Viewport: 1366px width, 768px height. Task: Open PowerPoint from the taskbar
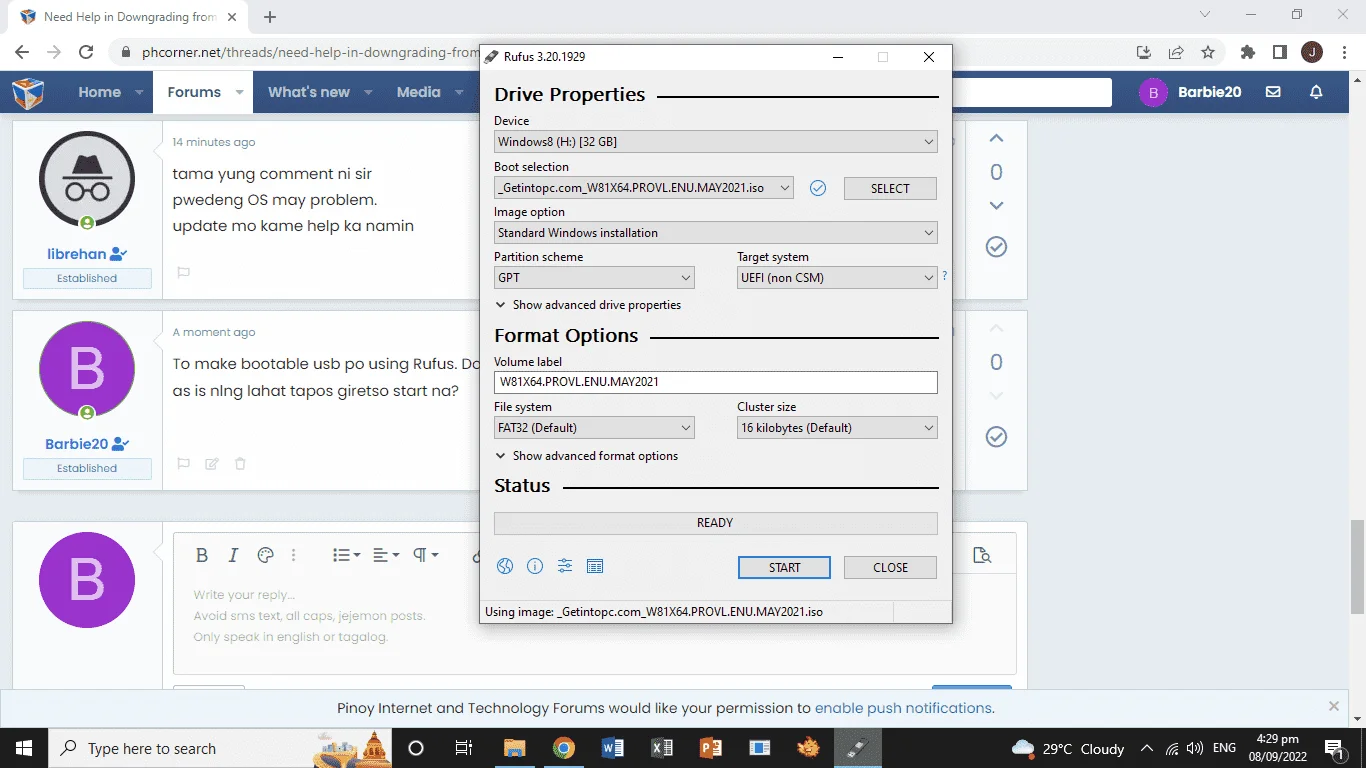pos(710,748)
